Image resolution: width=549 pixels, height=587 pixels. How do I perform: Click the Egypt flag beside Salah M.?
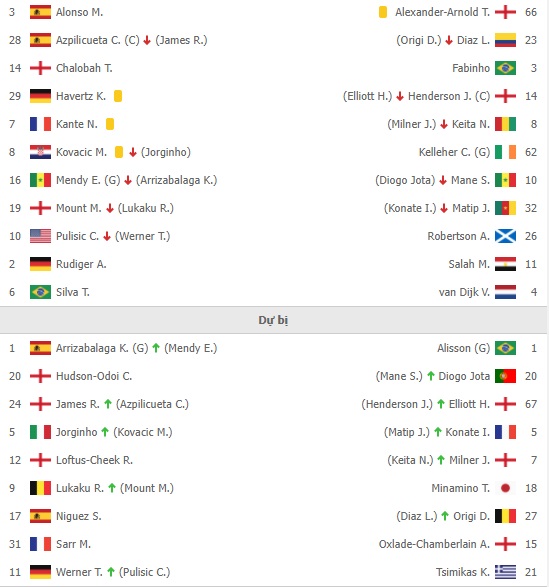tap(505, 264)
